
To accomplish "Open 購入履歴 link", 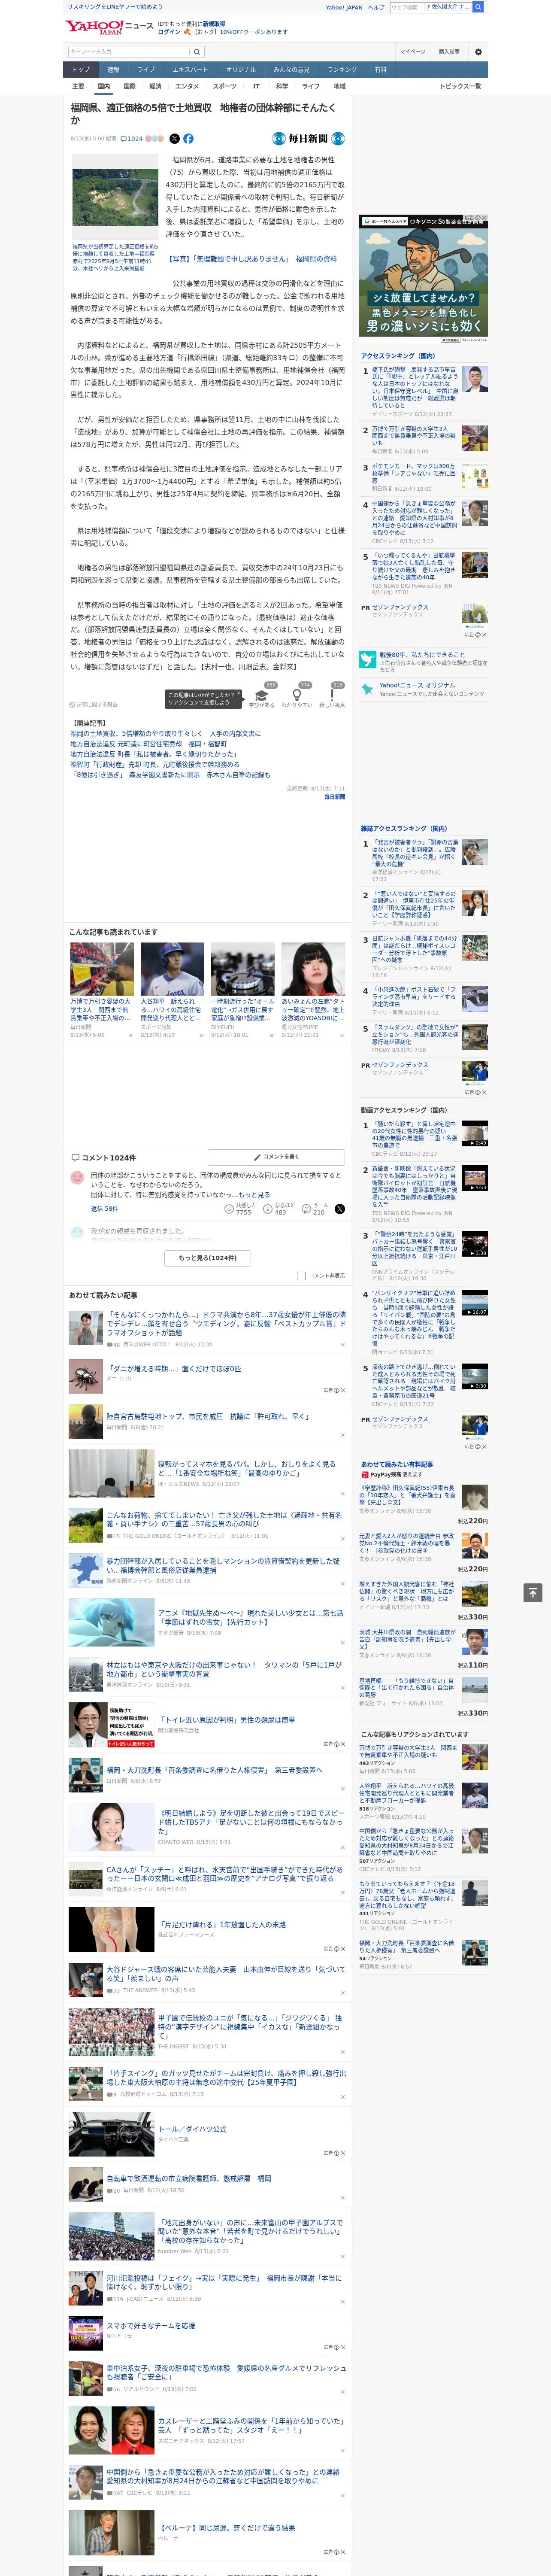I will click(449, 51).
